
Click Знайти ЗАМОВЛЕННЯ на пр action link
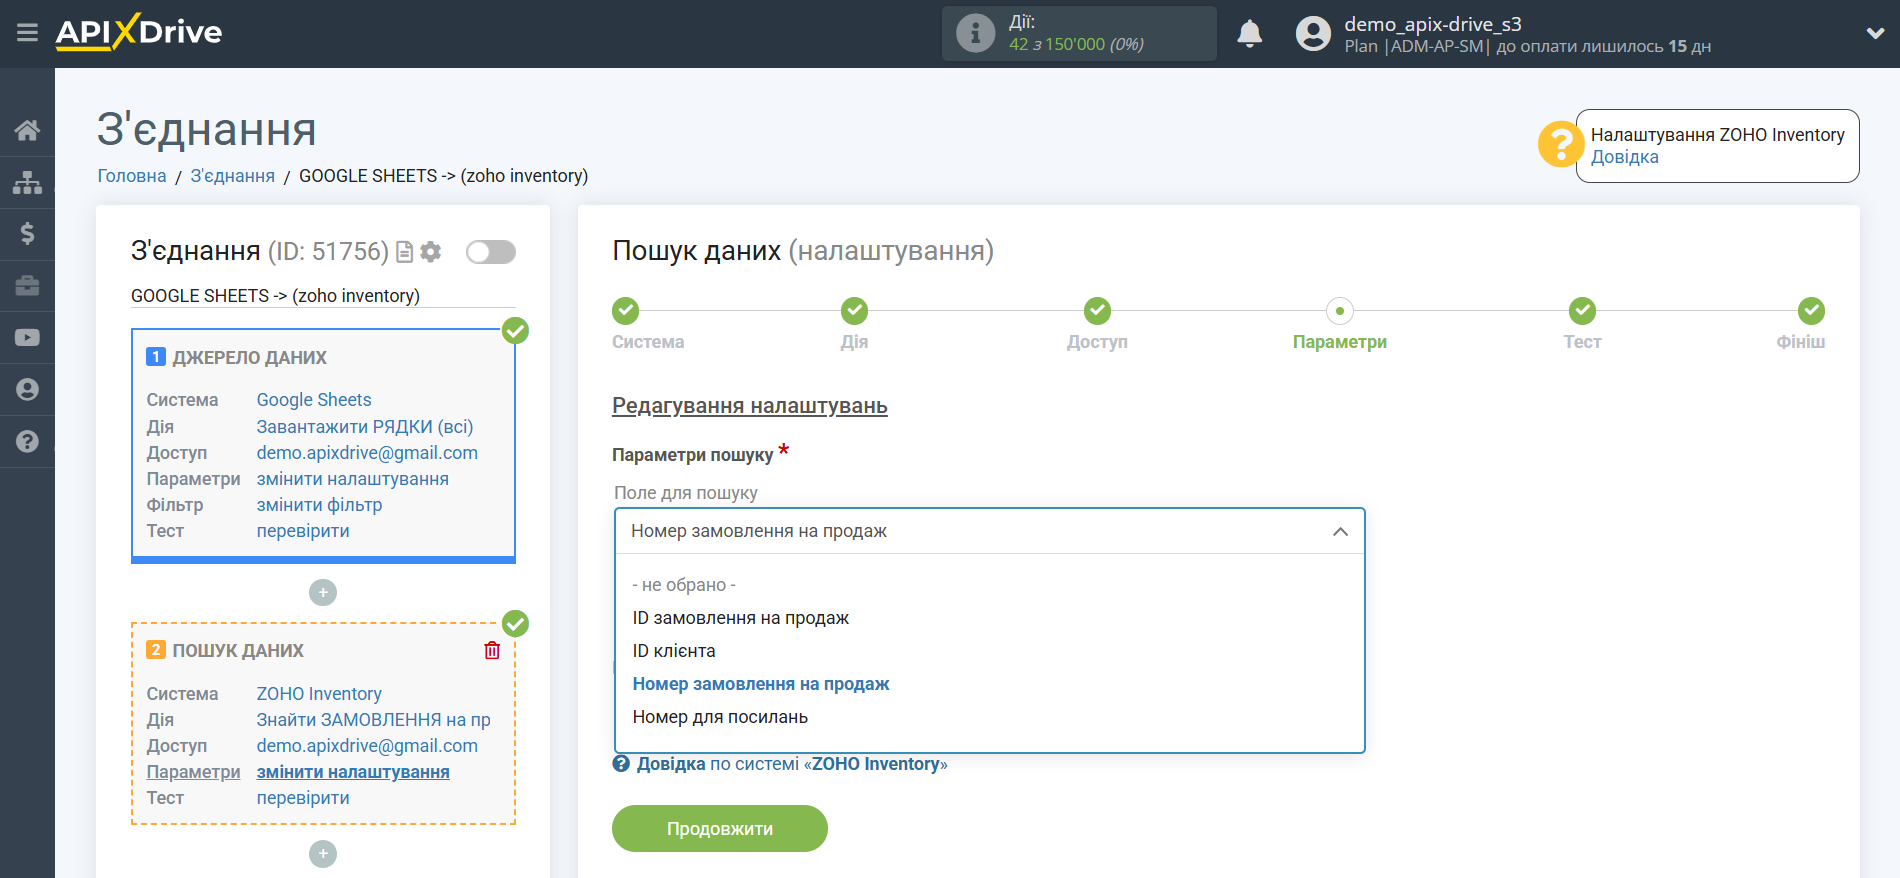click(374, 720)
